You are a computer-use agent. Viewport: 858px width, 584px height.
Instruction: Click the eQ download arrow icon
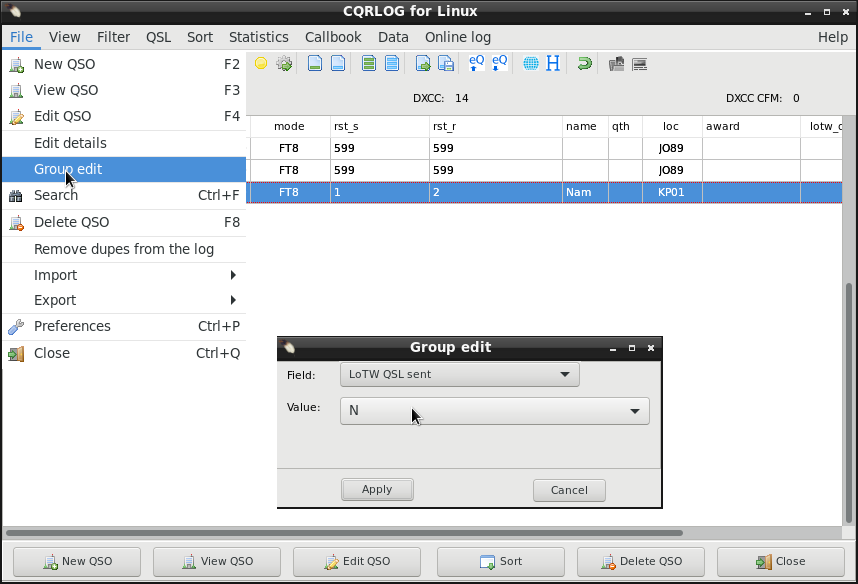tap(500, 63)
